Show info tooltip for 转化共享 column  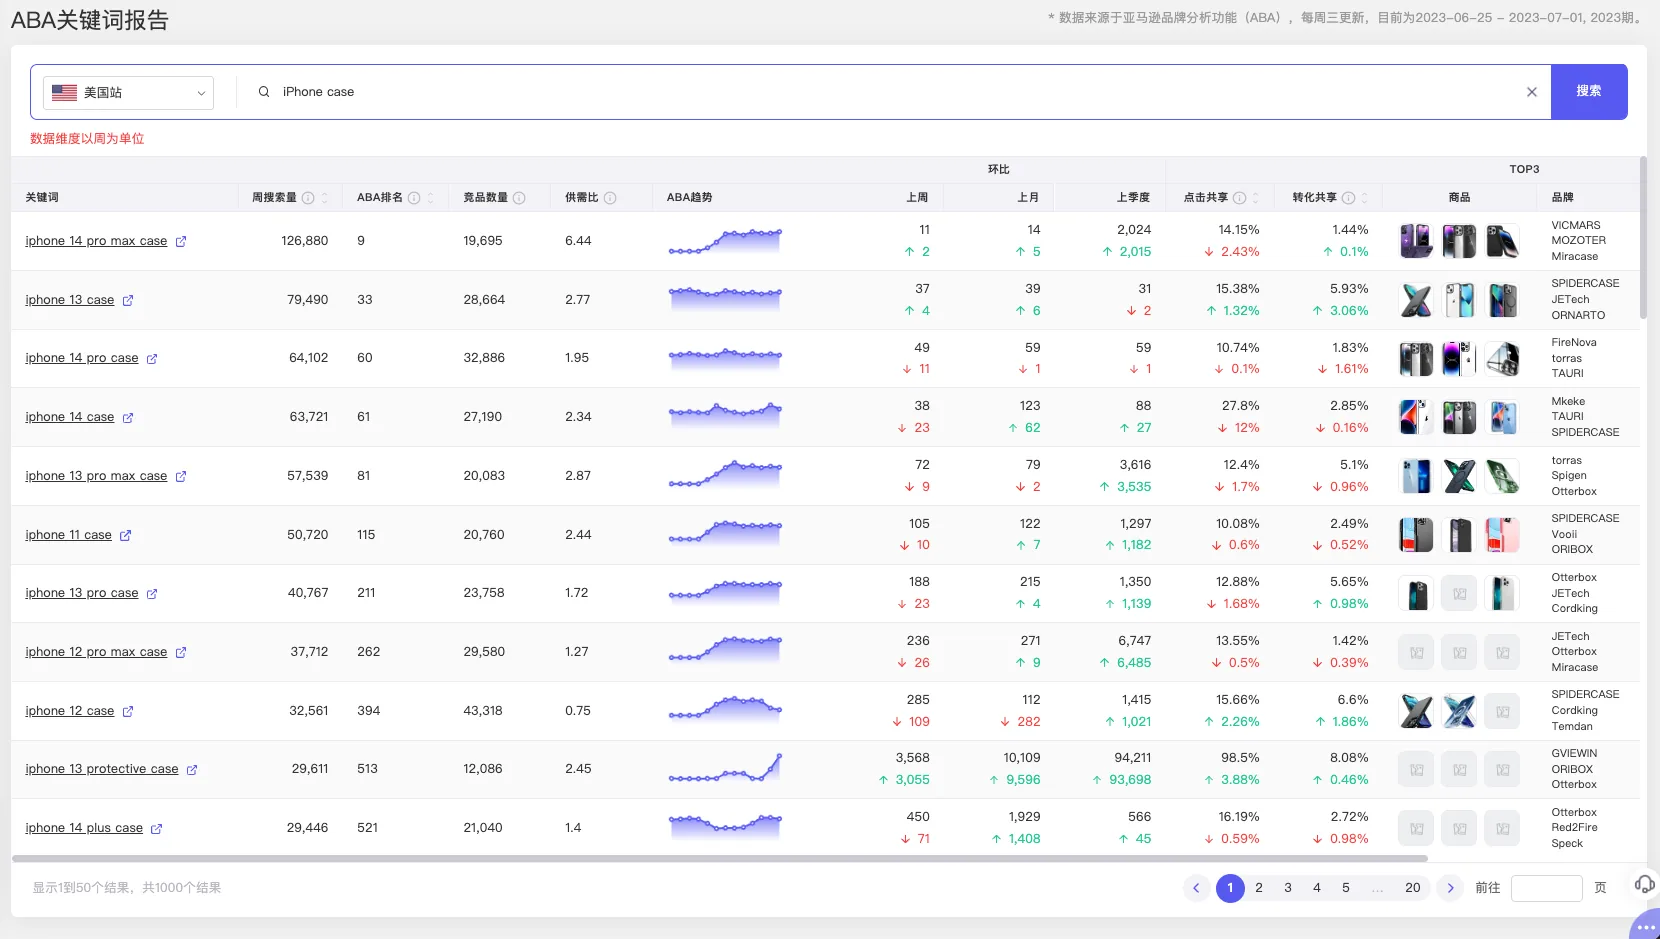point(1348,198)
